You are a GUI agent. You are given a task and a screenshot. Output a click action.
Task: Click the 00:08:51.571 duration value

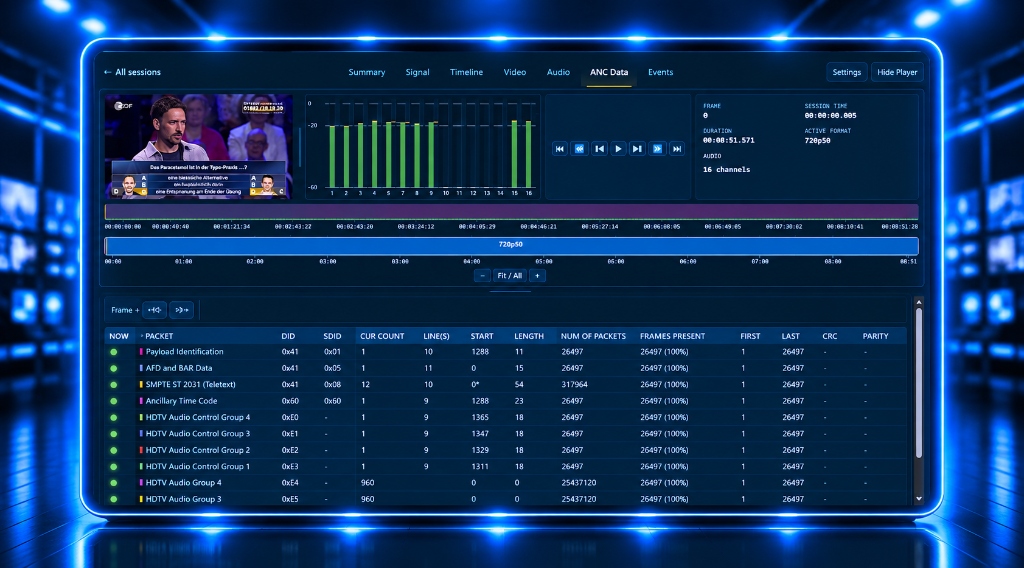point(728,140)
